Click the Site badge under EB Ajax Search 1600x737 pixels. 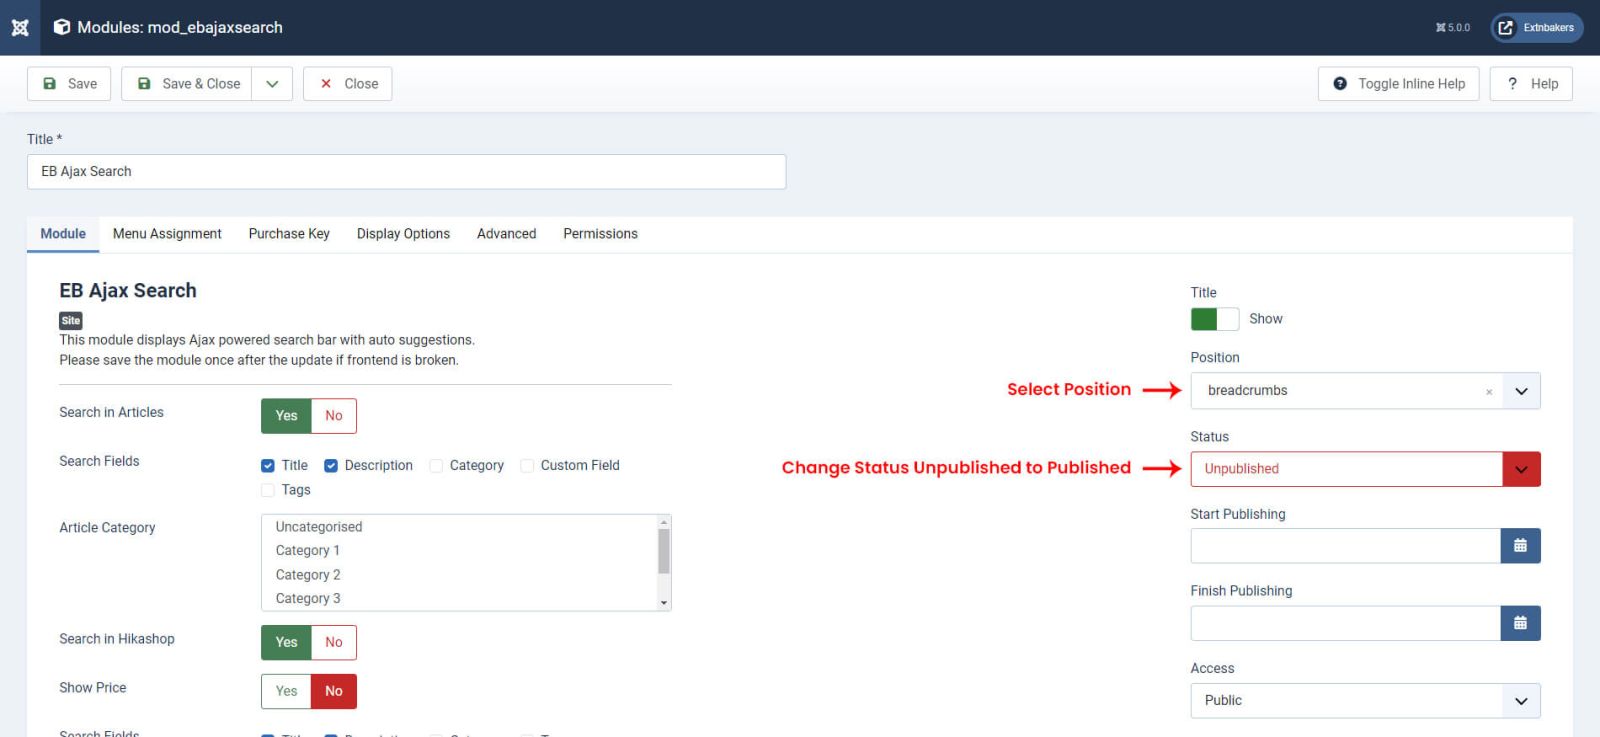pos(71,321)
